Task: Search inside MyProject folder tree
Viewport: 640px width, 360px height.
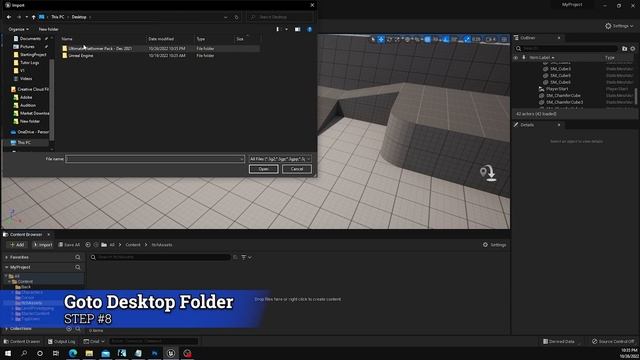Action: (x=78, y=267)
